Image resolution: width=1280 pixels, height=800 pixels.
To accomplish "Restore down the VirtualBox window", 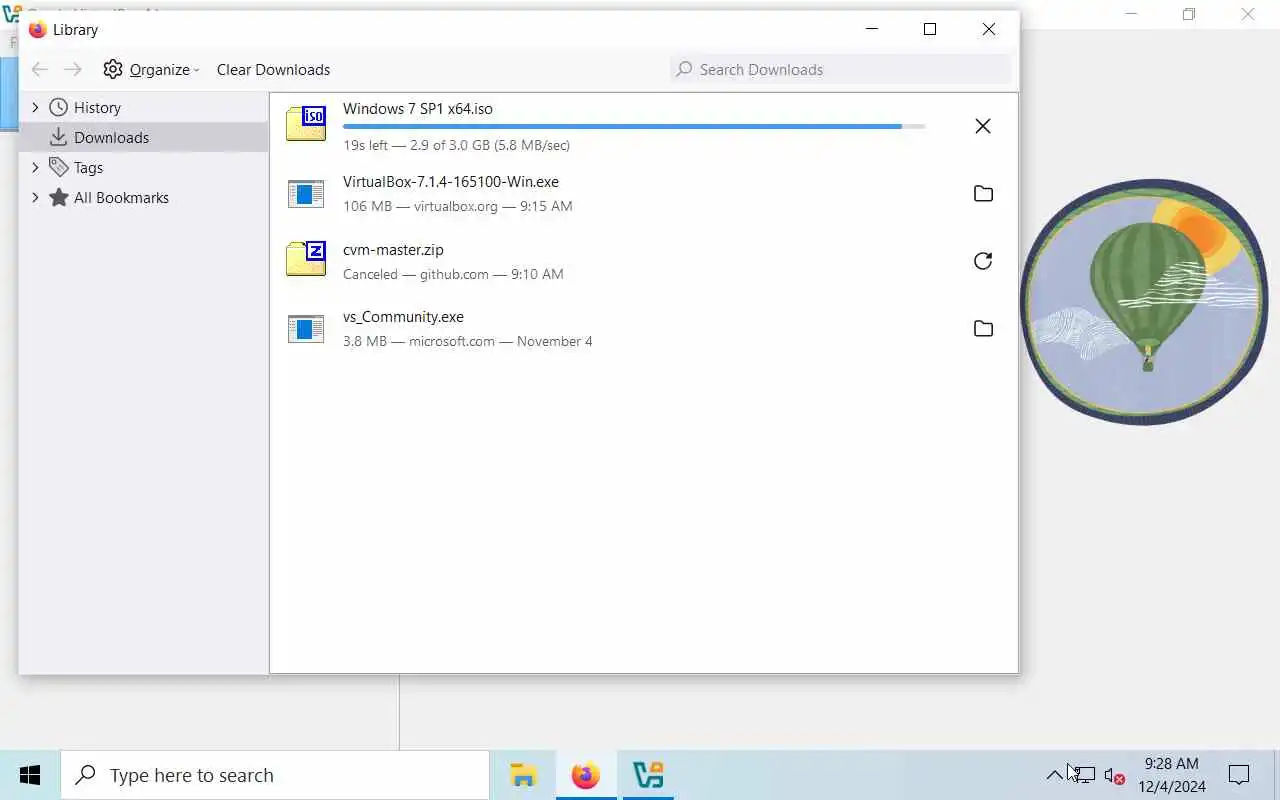I will pyautogui.click(x=1189, y=14).
